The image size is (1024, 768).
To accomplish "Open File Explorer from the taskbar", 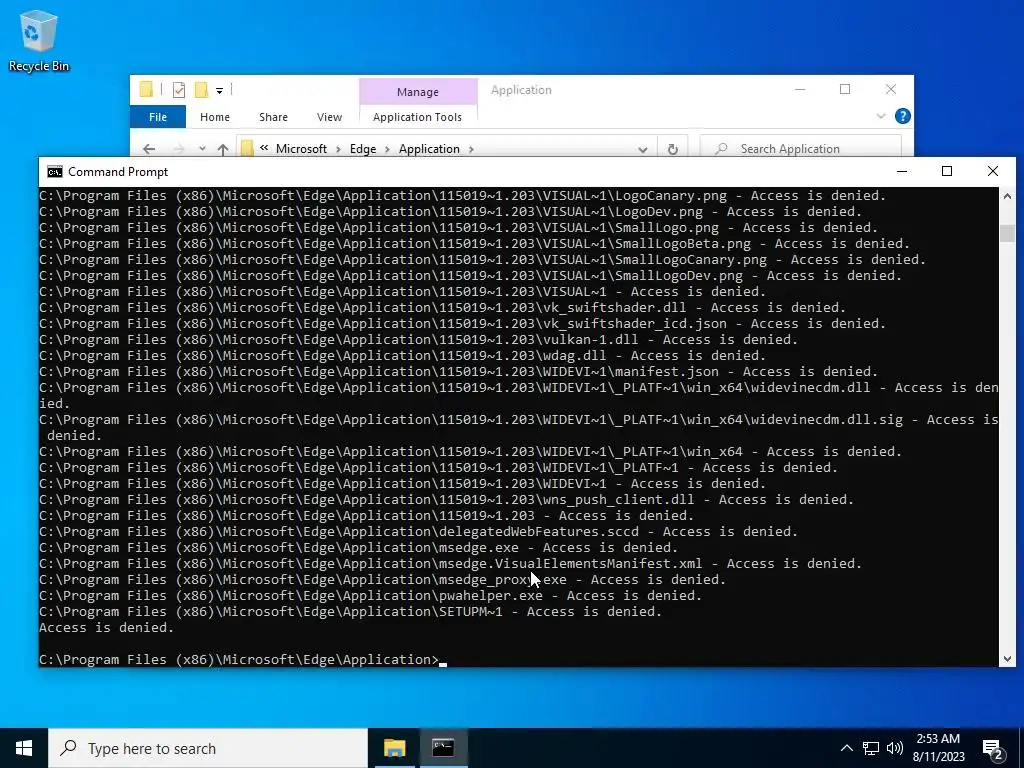I will [394, 748].
